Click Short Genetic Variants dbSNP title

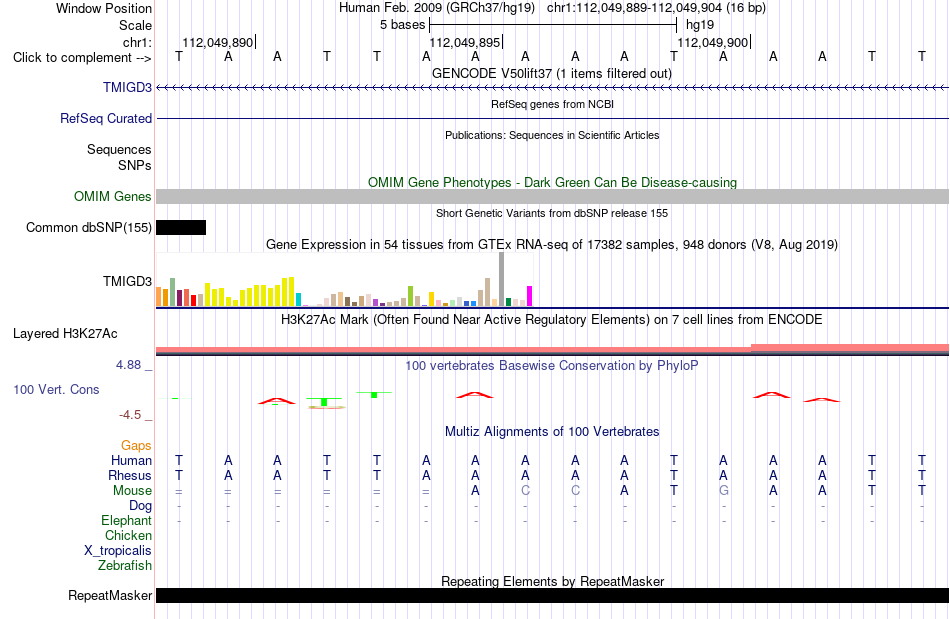[x=552, y=213]
